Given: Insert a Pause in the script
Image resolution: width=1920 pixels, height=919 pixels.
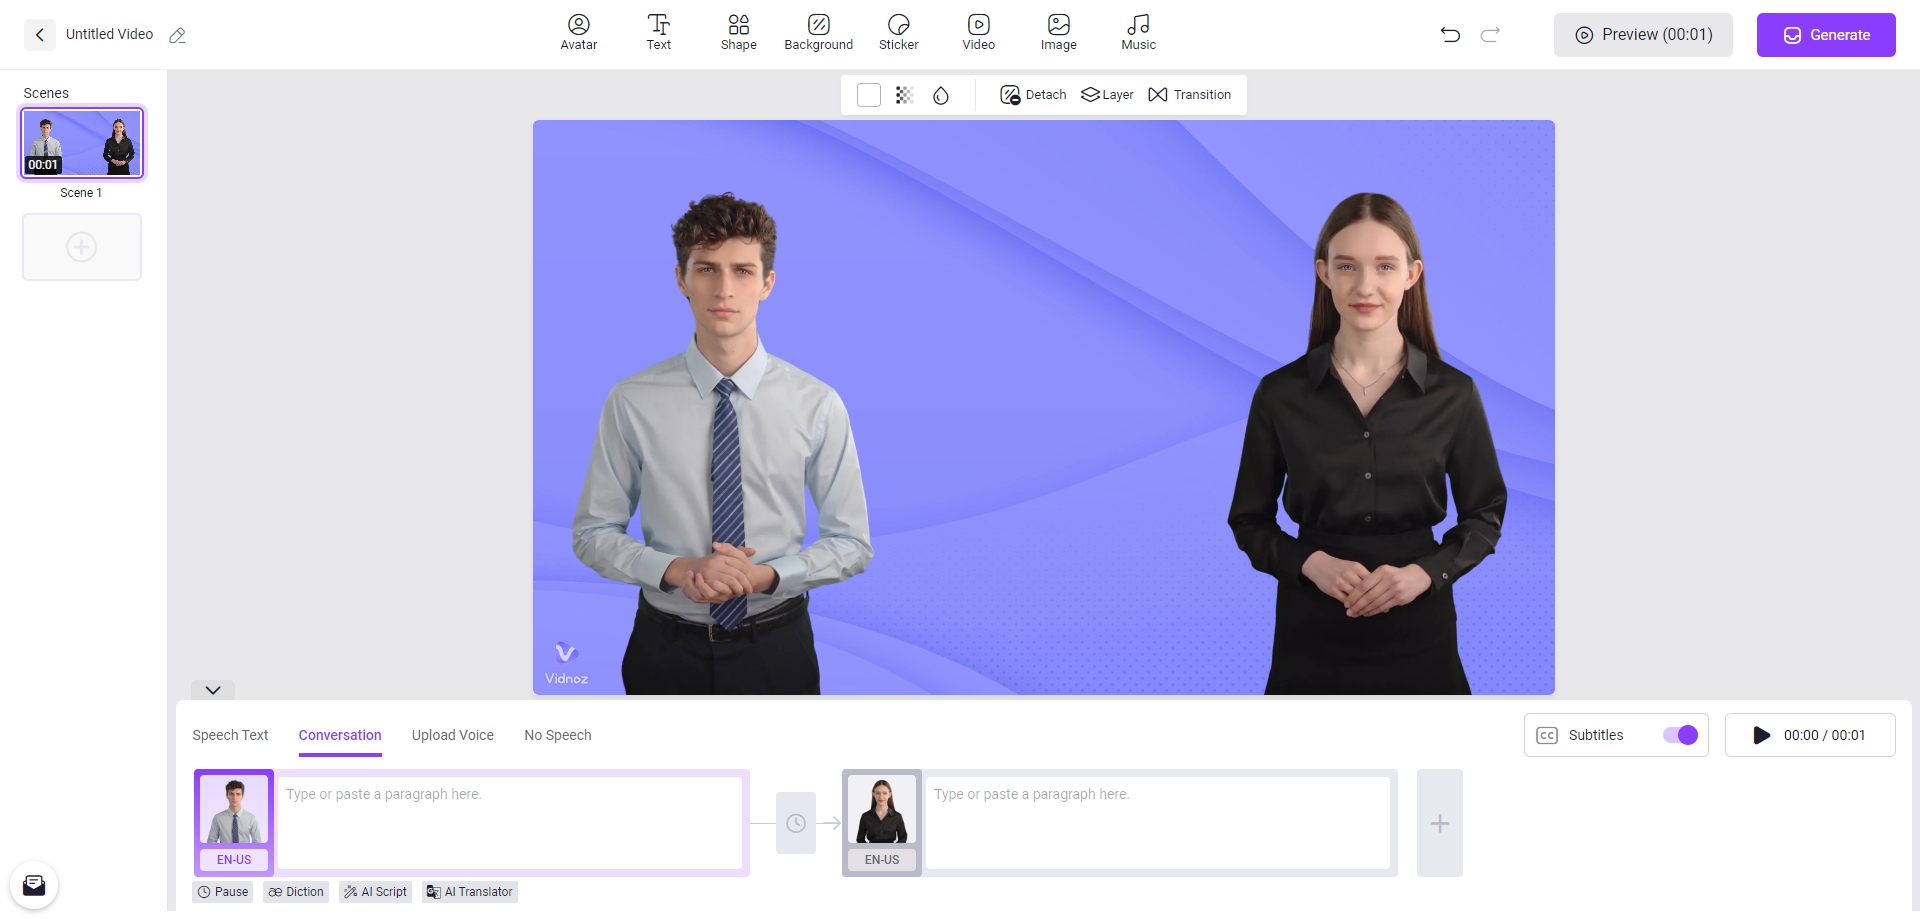Looking at the screenshot, I should tap(223, 892).
